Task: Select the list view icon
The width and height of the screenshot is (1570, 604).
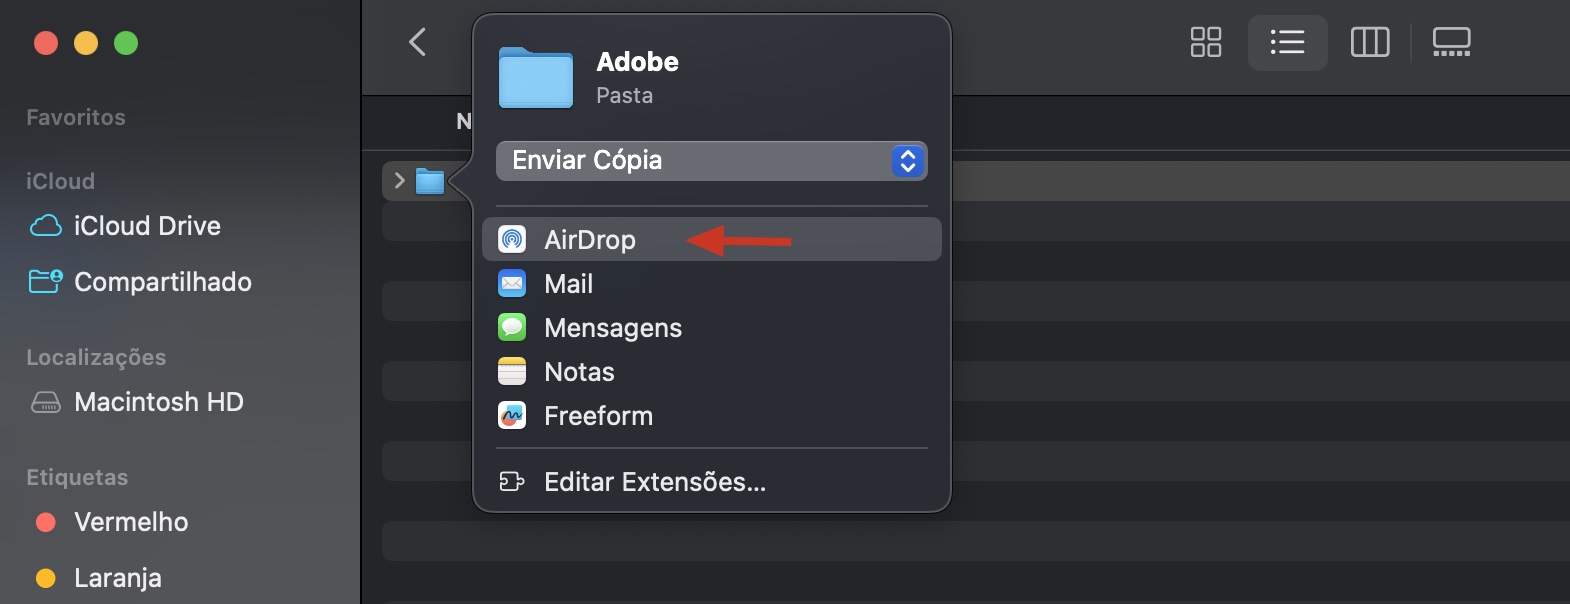Action: pyautogui.click(x=1287, y=42)
